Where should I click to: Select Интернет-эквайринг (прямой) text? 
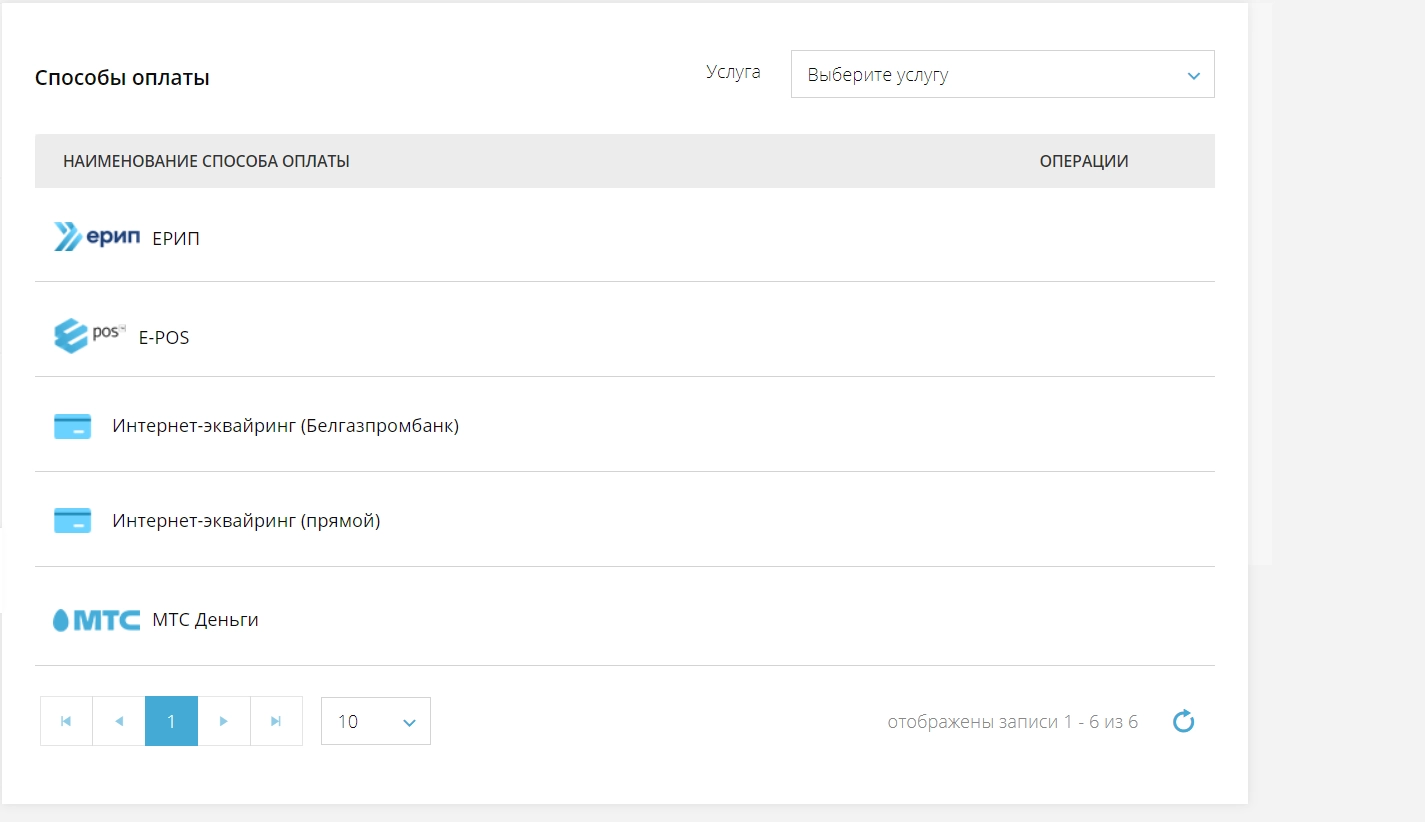[246, 521]
